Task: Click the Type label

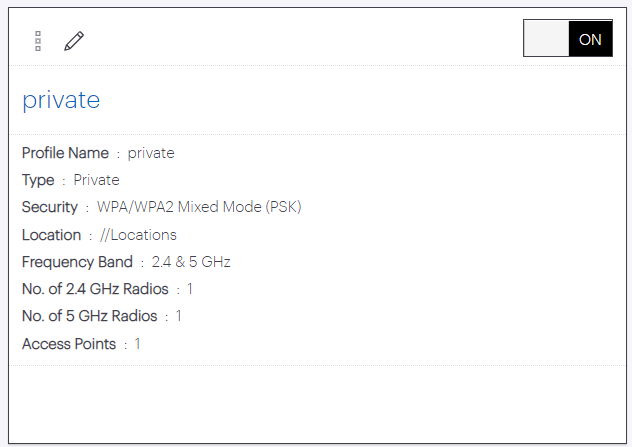Action: (x=38, y=180)
